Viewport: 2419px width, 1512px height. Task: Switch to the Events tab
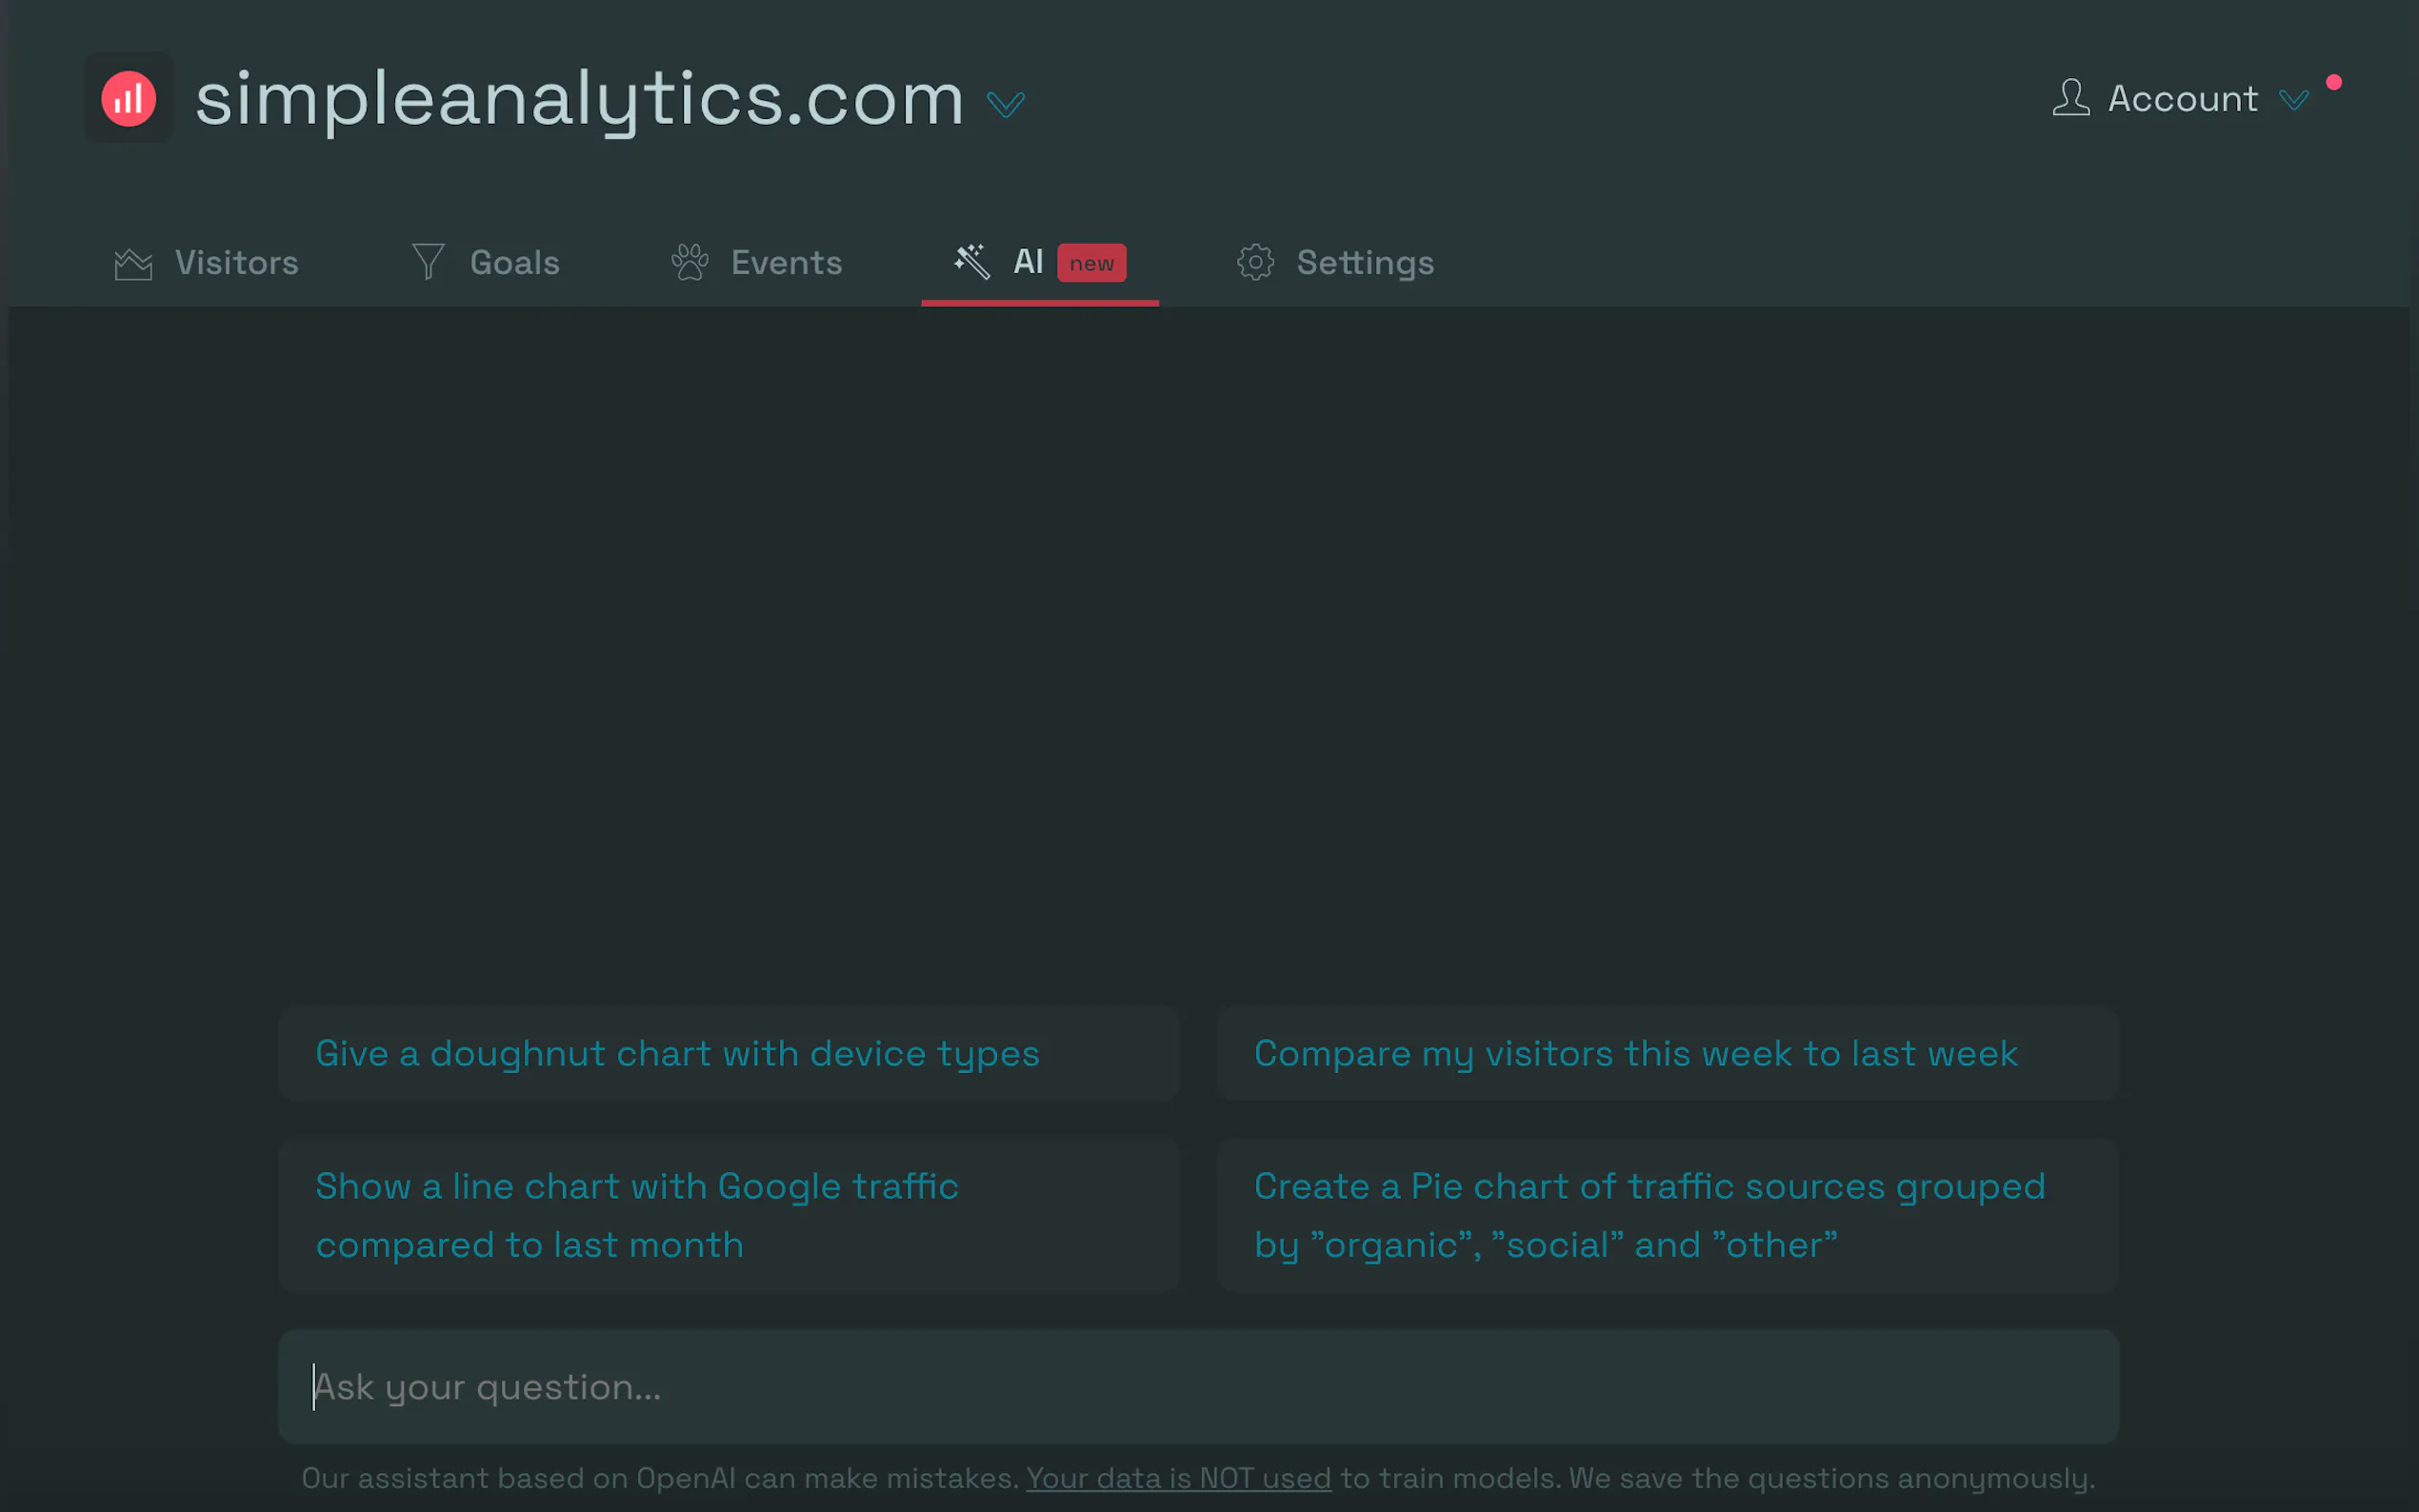click(786, 263)
